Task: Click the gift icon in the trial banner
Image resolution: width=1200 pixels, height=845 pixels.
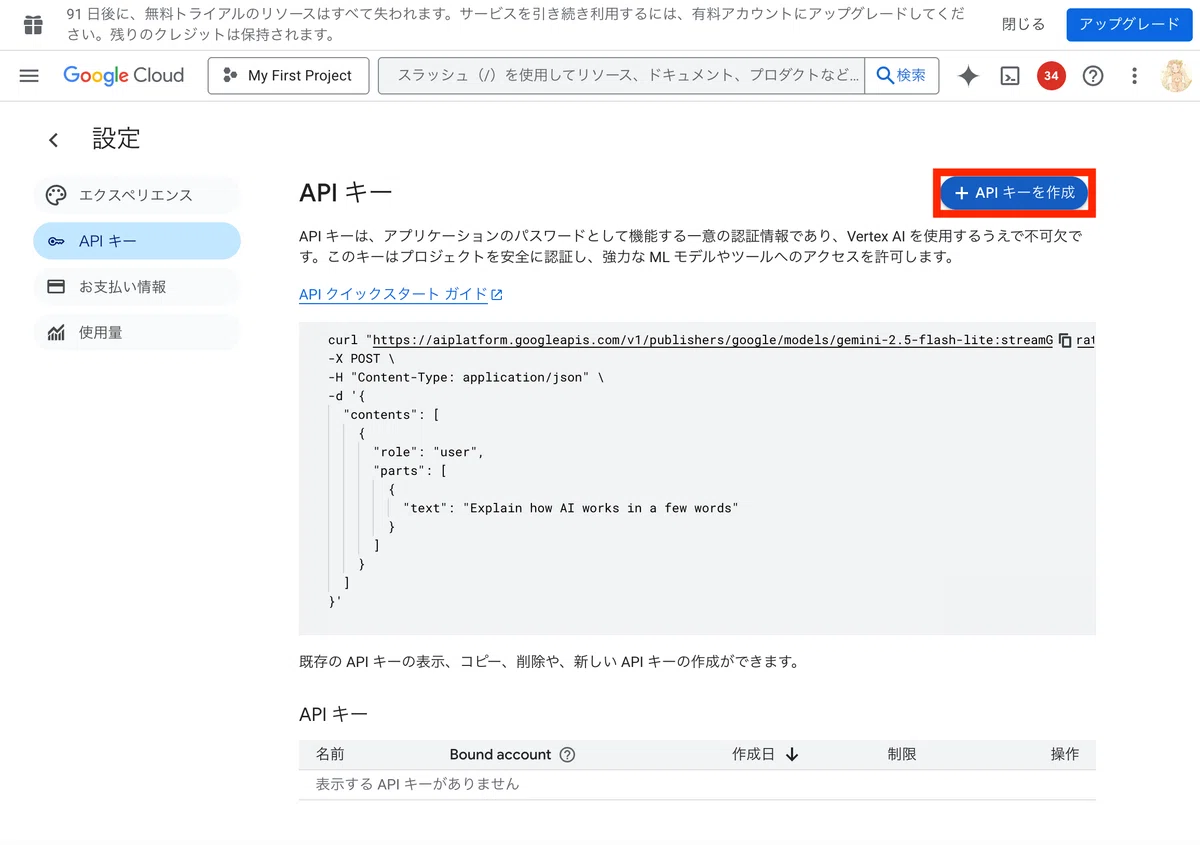Action: [33, 25]
